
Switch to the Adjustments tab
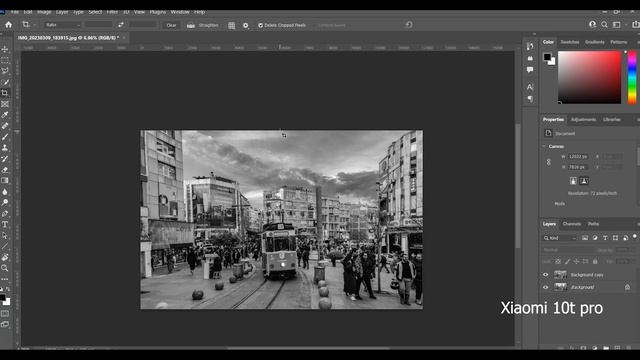583,120
